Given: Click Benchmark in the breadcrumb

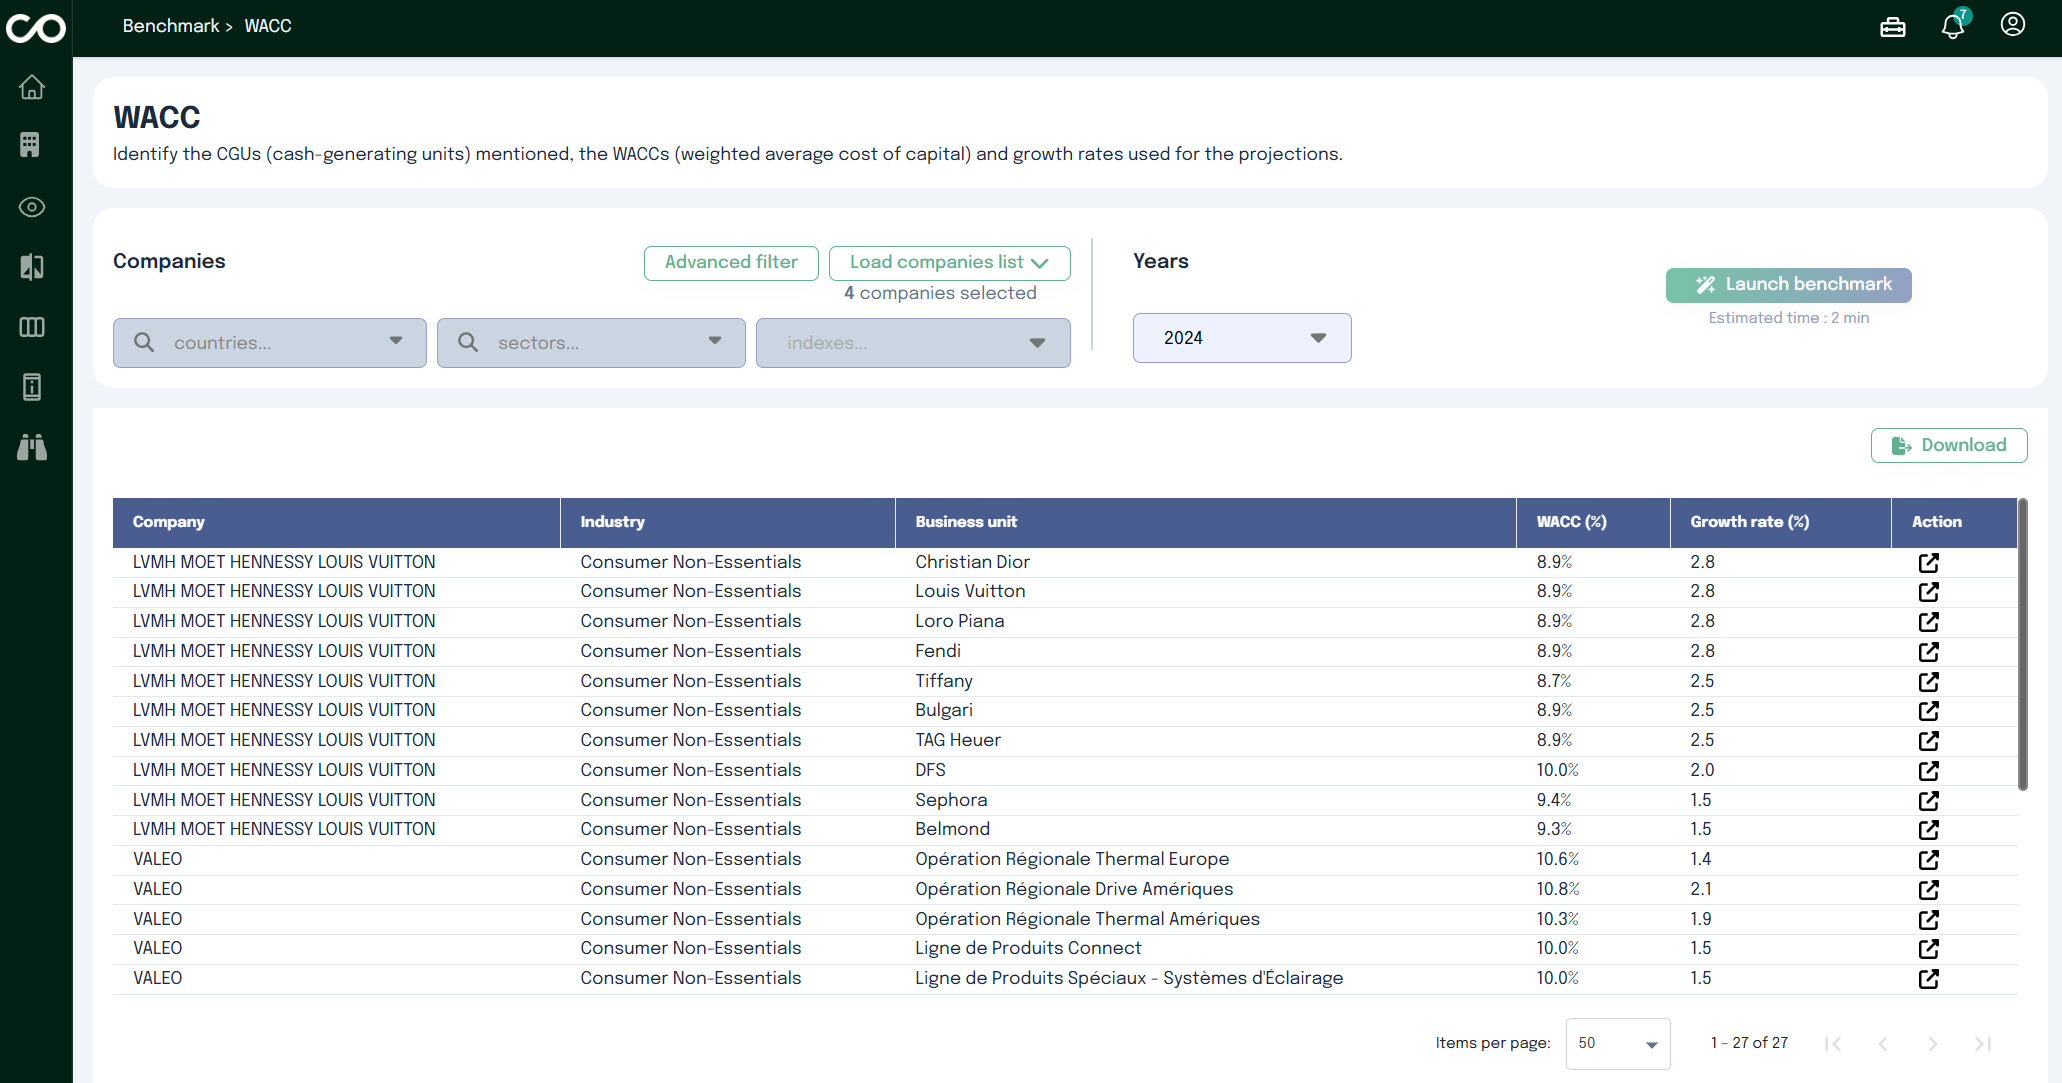Looking at the screenshot, I should (170, 26).
